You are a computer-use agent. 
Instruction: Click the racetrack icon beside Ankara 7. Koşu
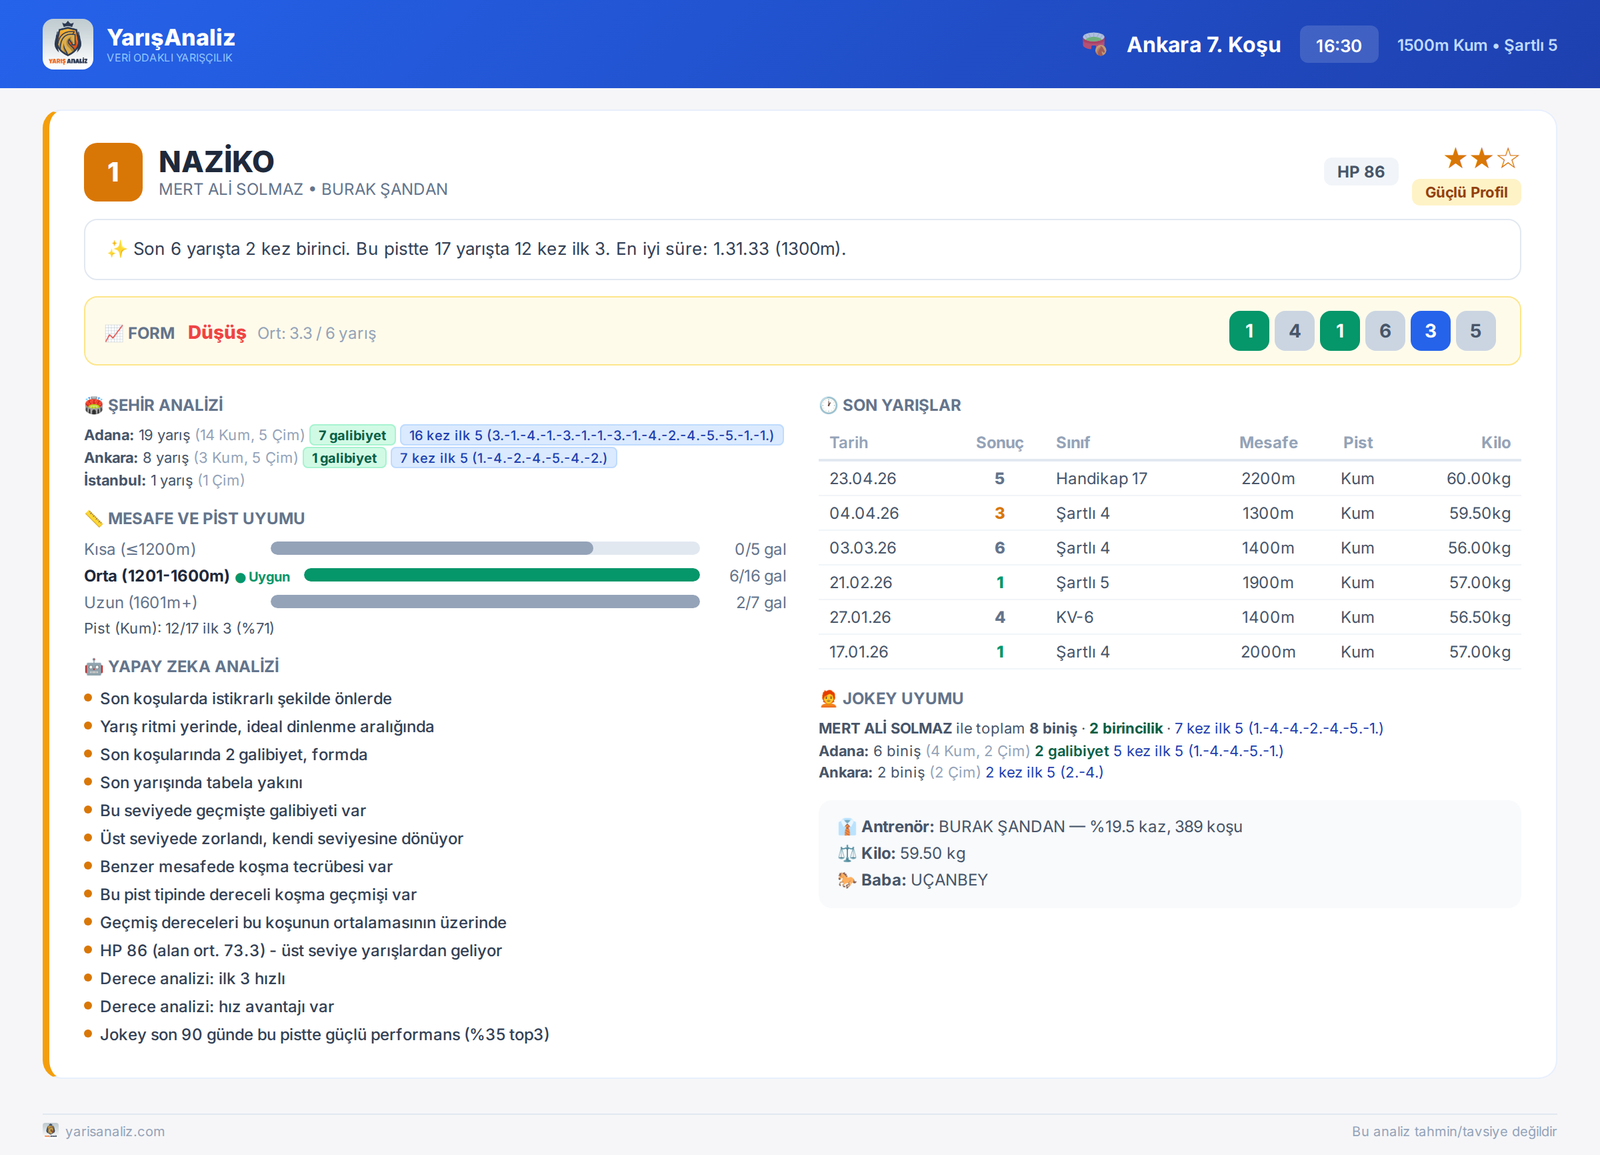click(1094, 44)
